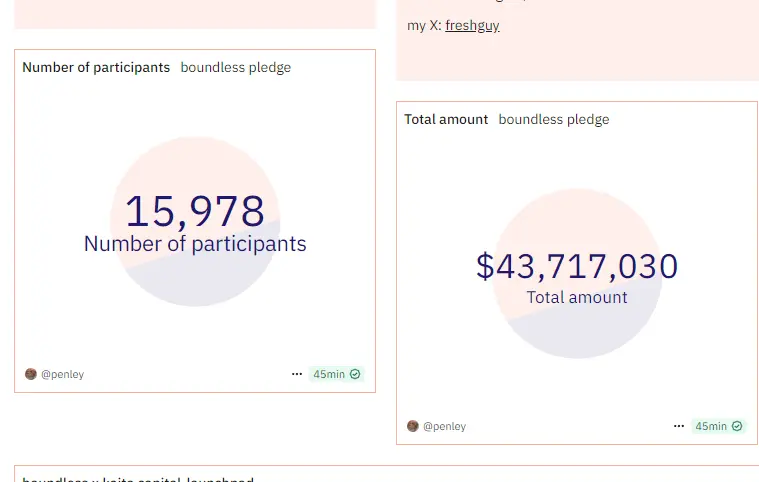Viewport: 759px width, 482px height.
Task: Open 'boundless pledge' query link beside Total amount
Action: click(x=554, y=120)
